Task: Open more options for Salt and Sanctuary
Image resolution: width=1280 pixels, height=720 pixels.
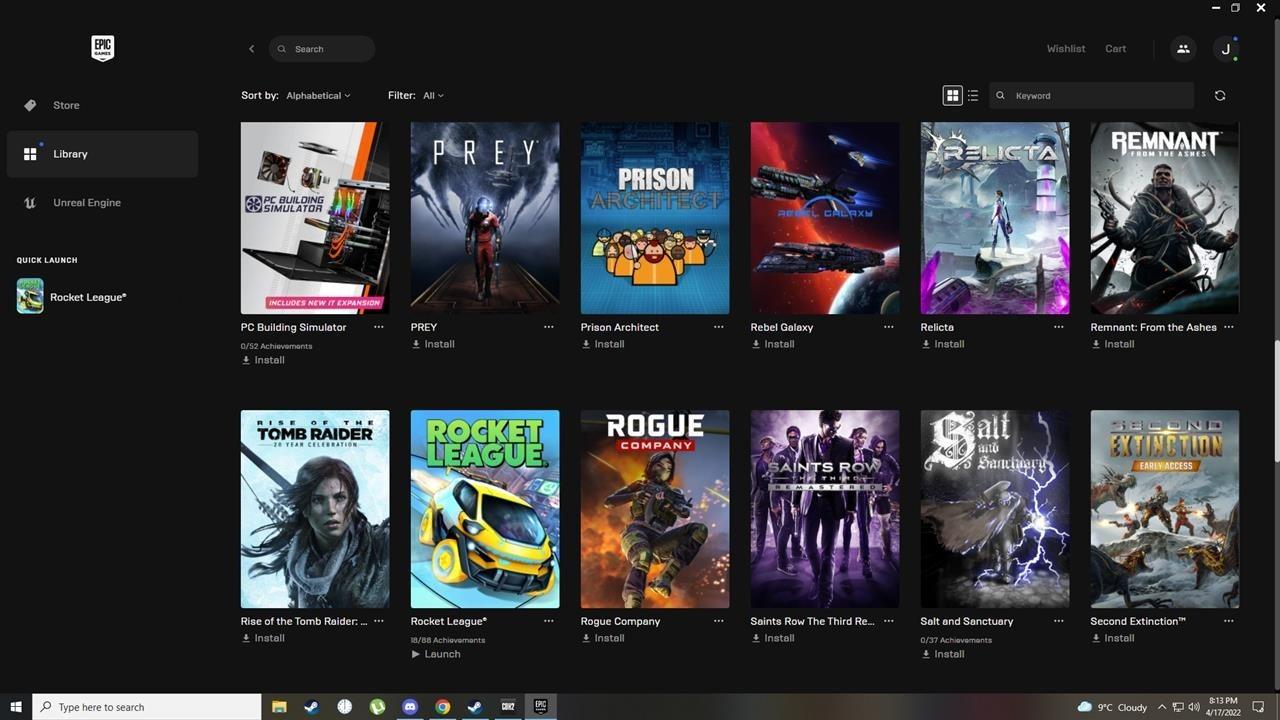Action: pyautogui.click(x=1058, y=621)
